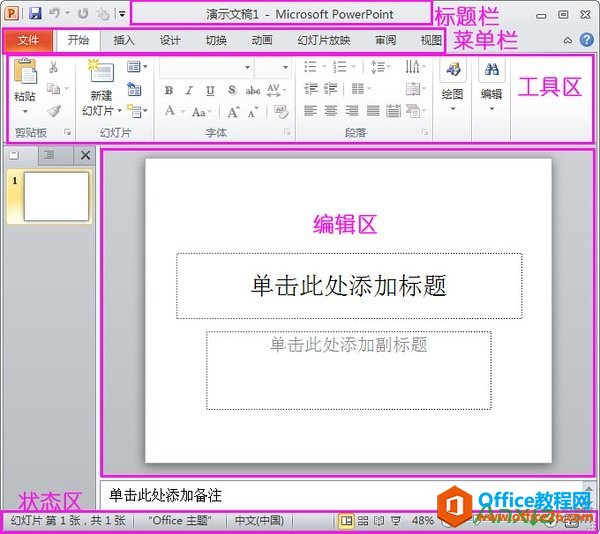Open the 幻灯片放映 ribbon tab
The height and width of the screenshot is (534, 600).
[324, 40]
